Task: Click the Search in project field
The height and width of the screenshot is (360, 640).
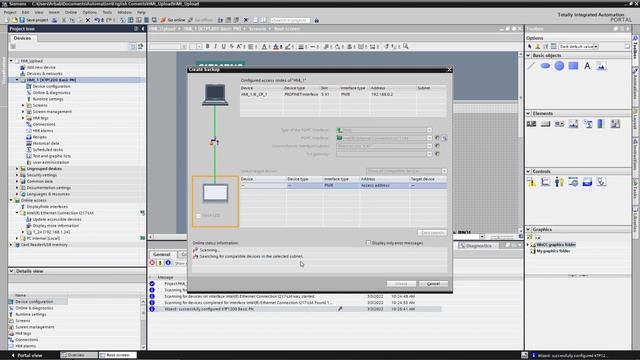Action: [290, 20]
